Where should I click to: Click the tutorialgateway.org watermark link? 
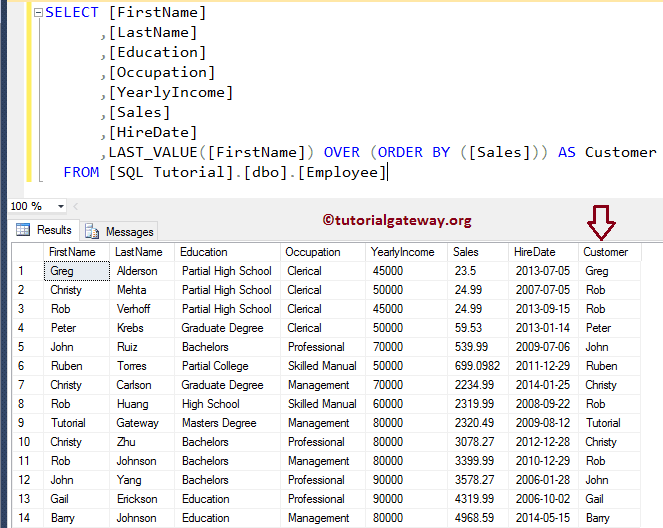coord(397,220)
